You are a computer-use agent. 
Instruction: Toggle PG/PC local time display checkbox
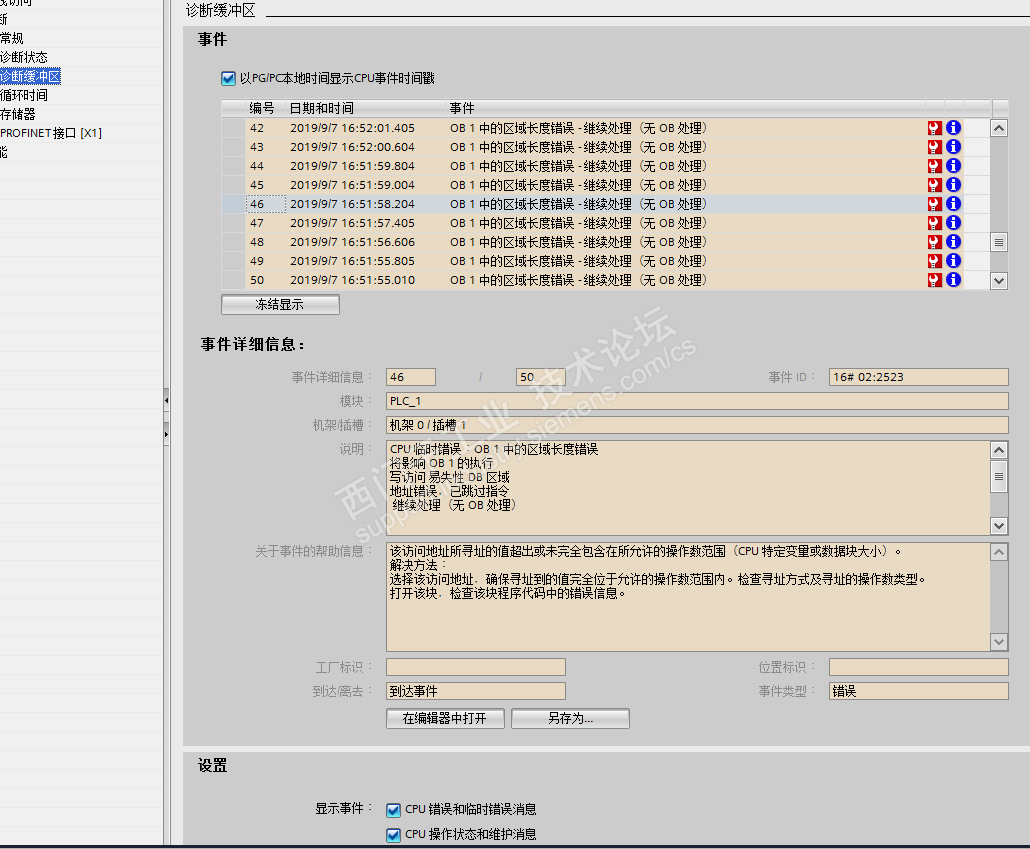[228, 79]
